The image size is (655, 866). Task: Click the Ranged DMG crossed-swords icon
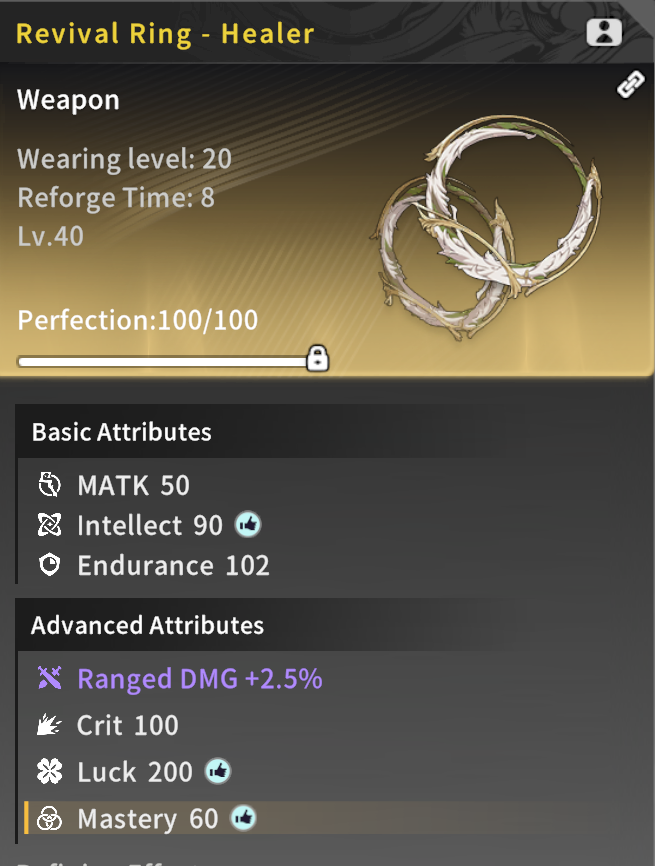(50, 678)
